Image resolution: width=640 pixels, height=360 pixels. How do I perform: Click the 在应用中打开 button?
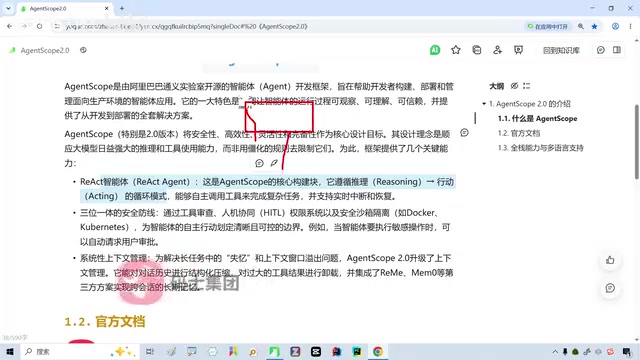point(547,27)
